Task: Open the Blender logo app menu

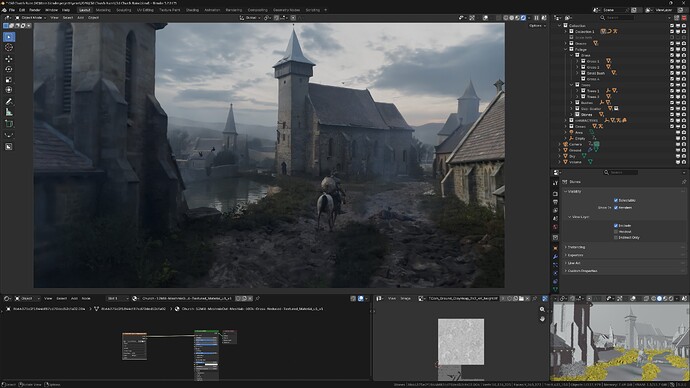Action: (x=4, y=10)
